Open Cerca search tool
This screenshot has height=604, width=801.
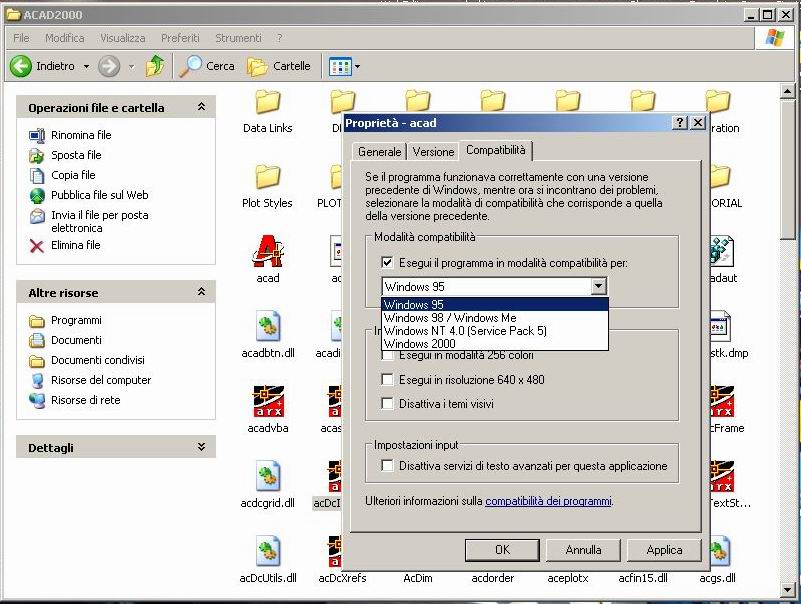pyautogui.click(x=206, y=66)
